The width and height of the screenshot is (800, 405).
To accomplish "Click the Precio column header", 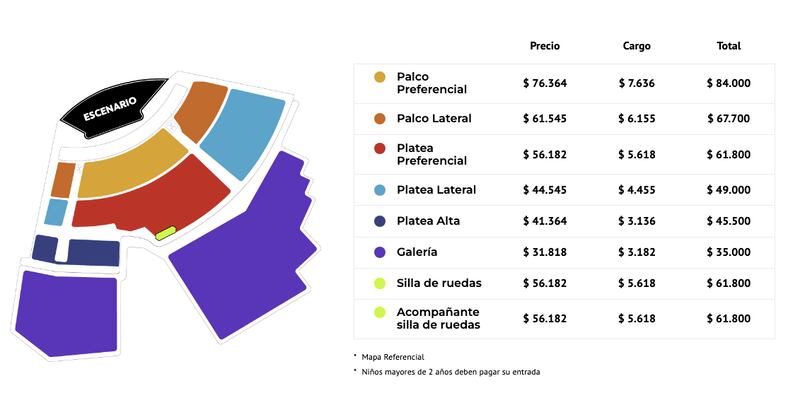I will coord(544,46).
